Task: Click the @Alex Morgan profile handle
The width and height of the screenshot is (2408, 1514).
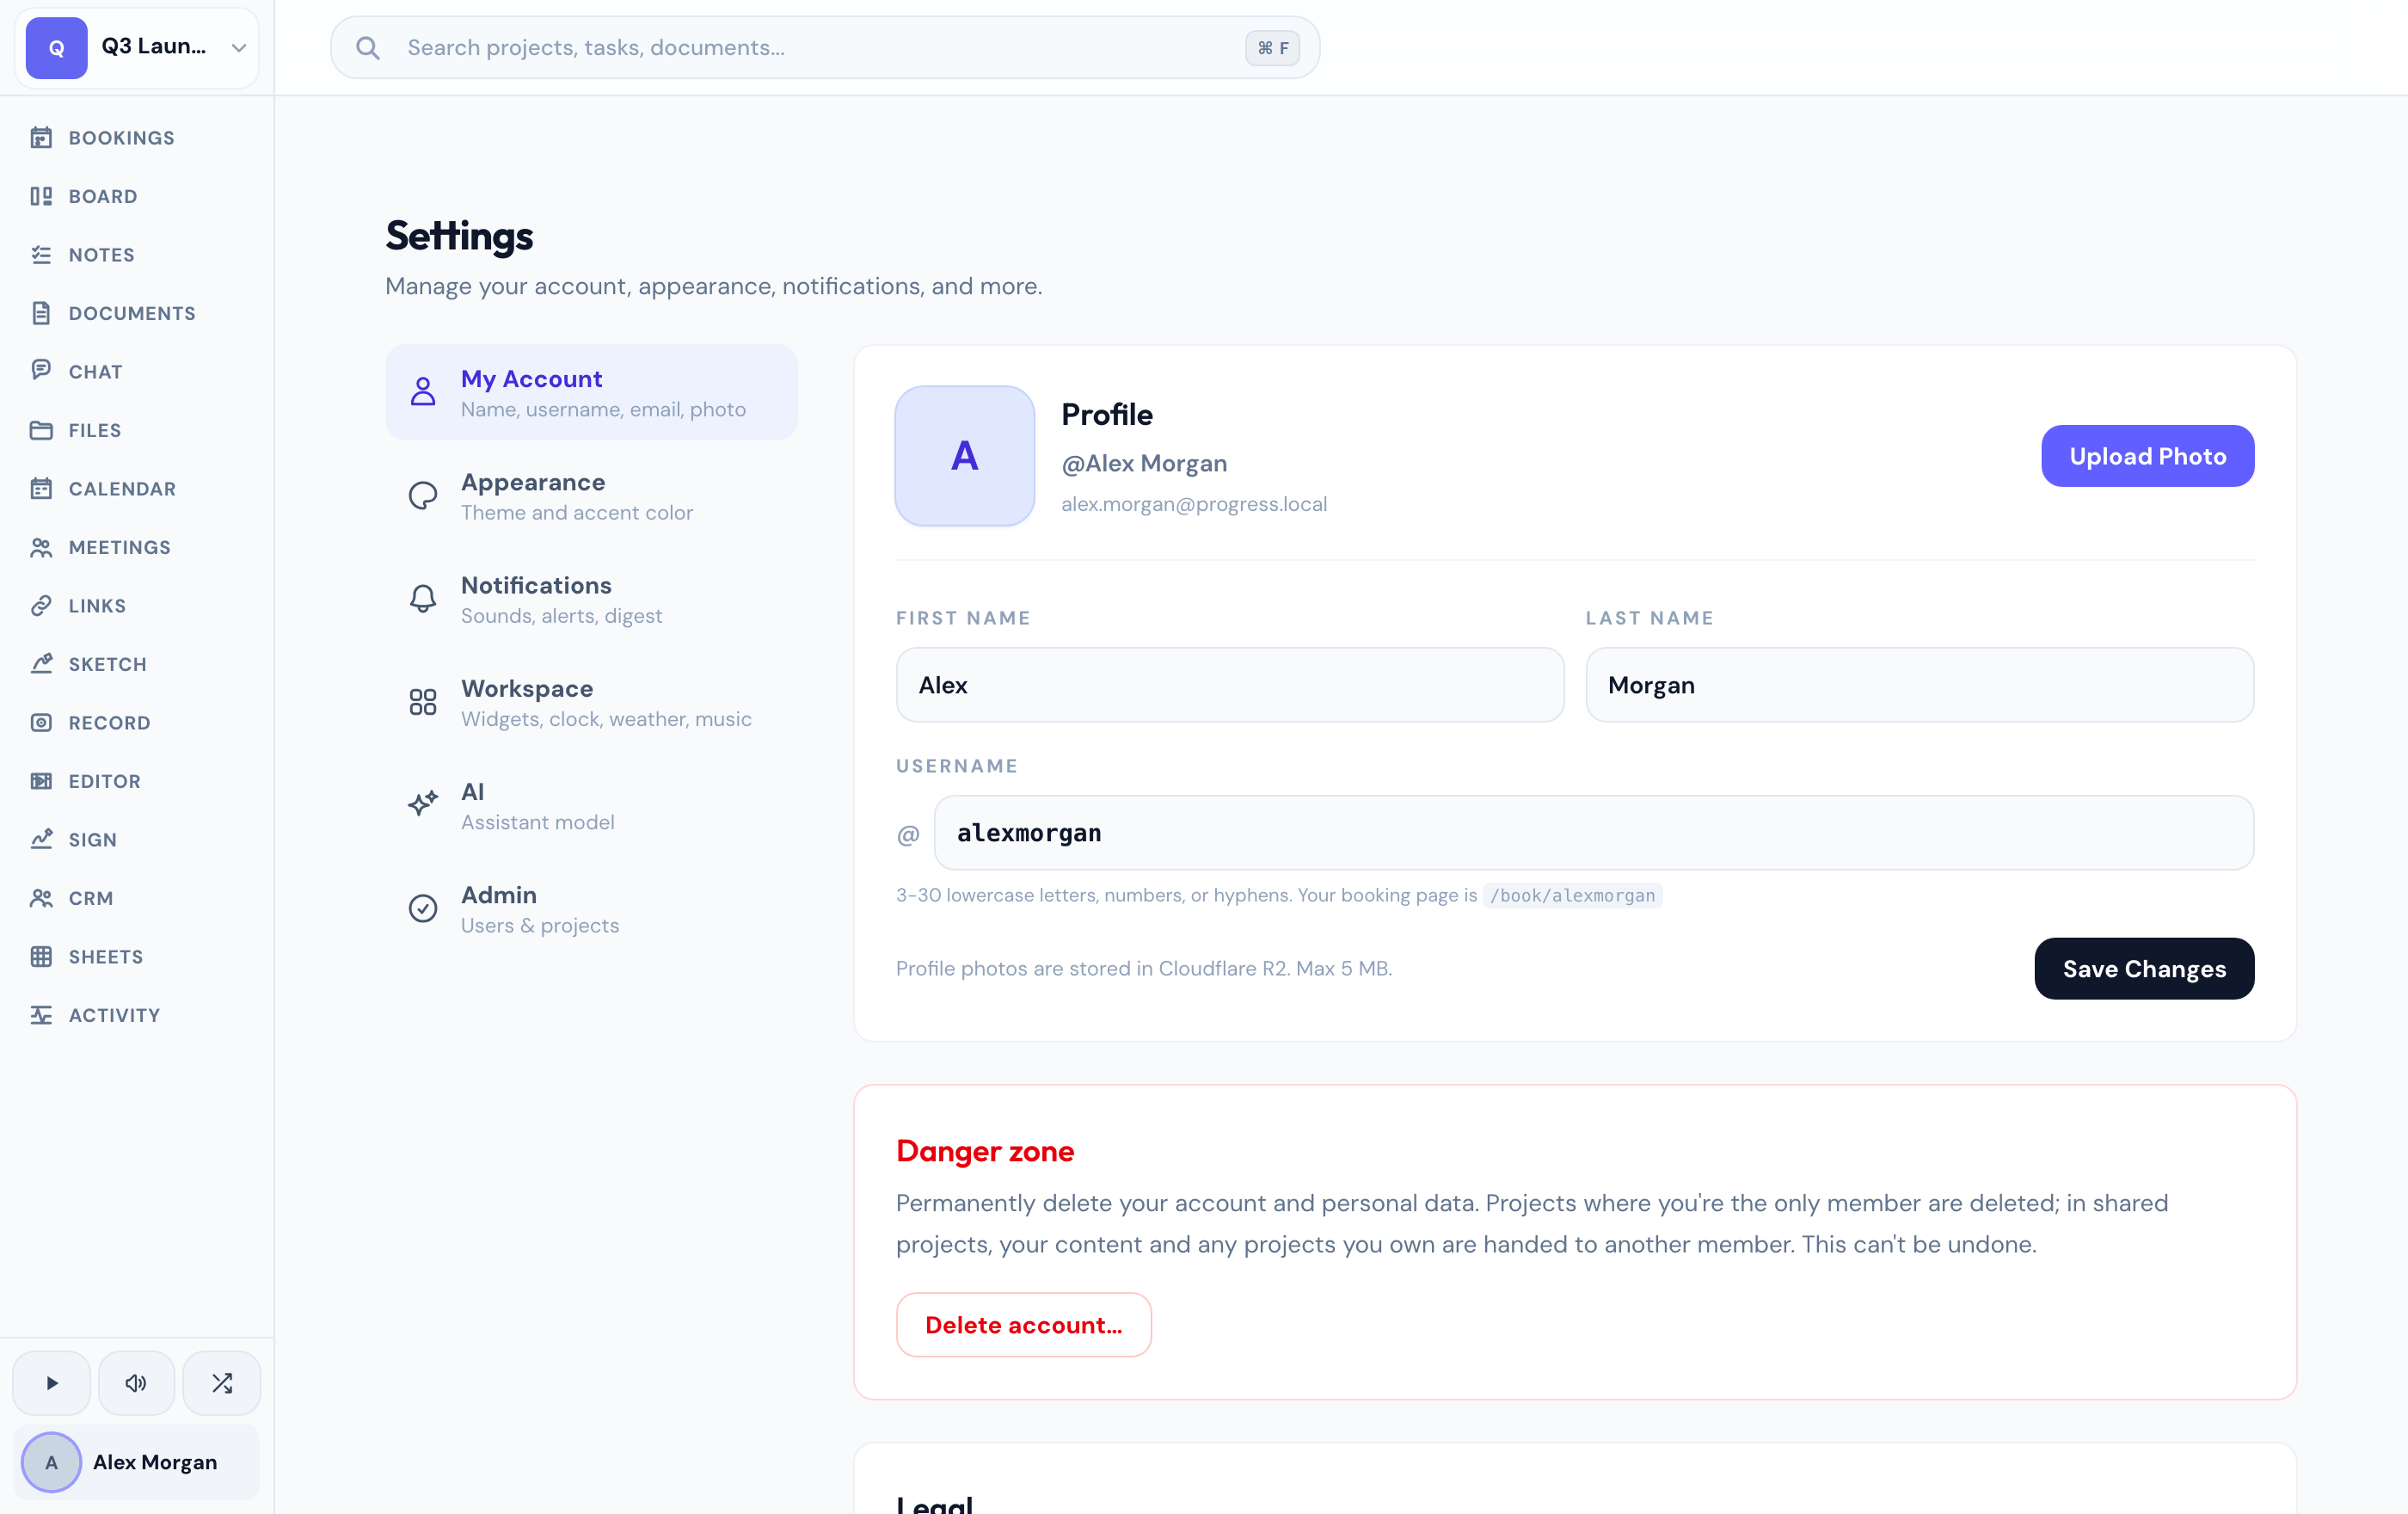Action: 1144,463
